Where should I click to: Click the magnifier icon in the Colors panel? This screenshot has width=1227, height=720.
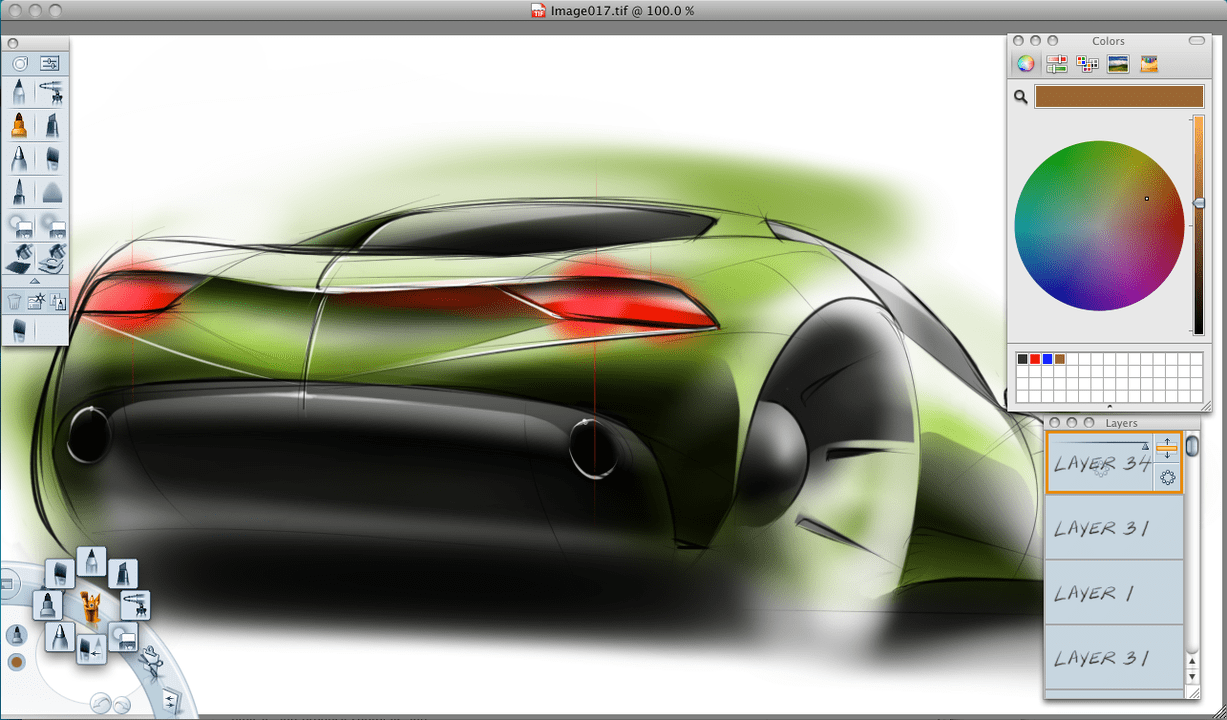(1020, 97)
